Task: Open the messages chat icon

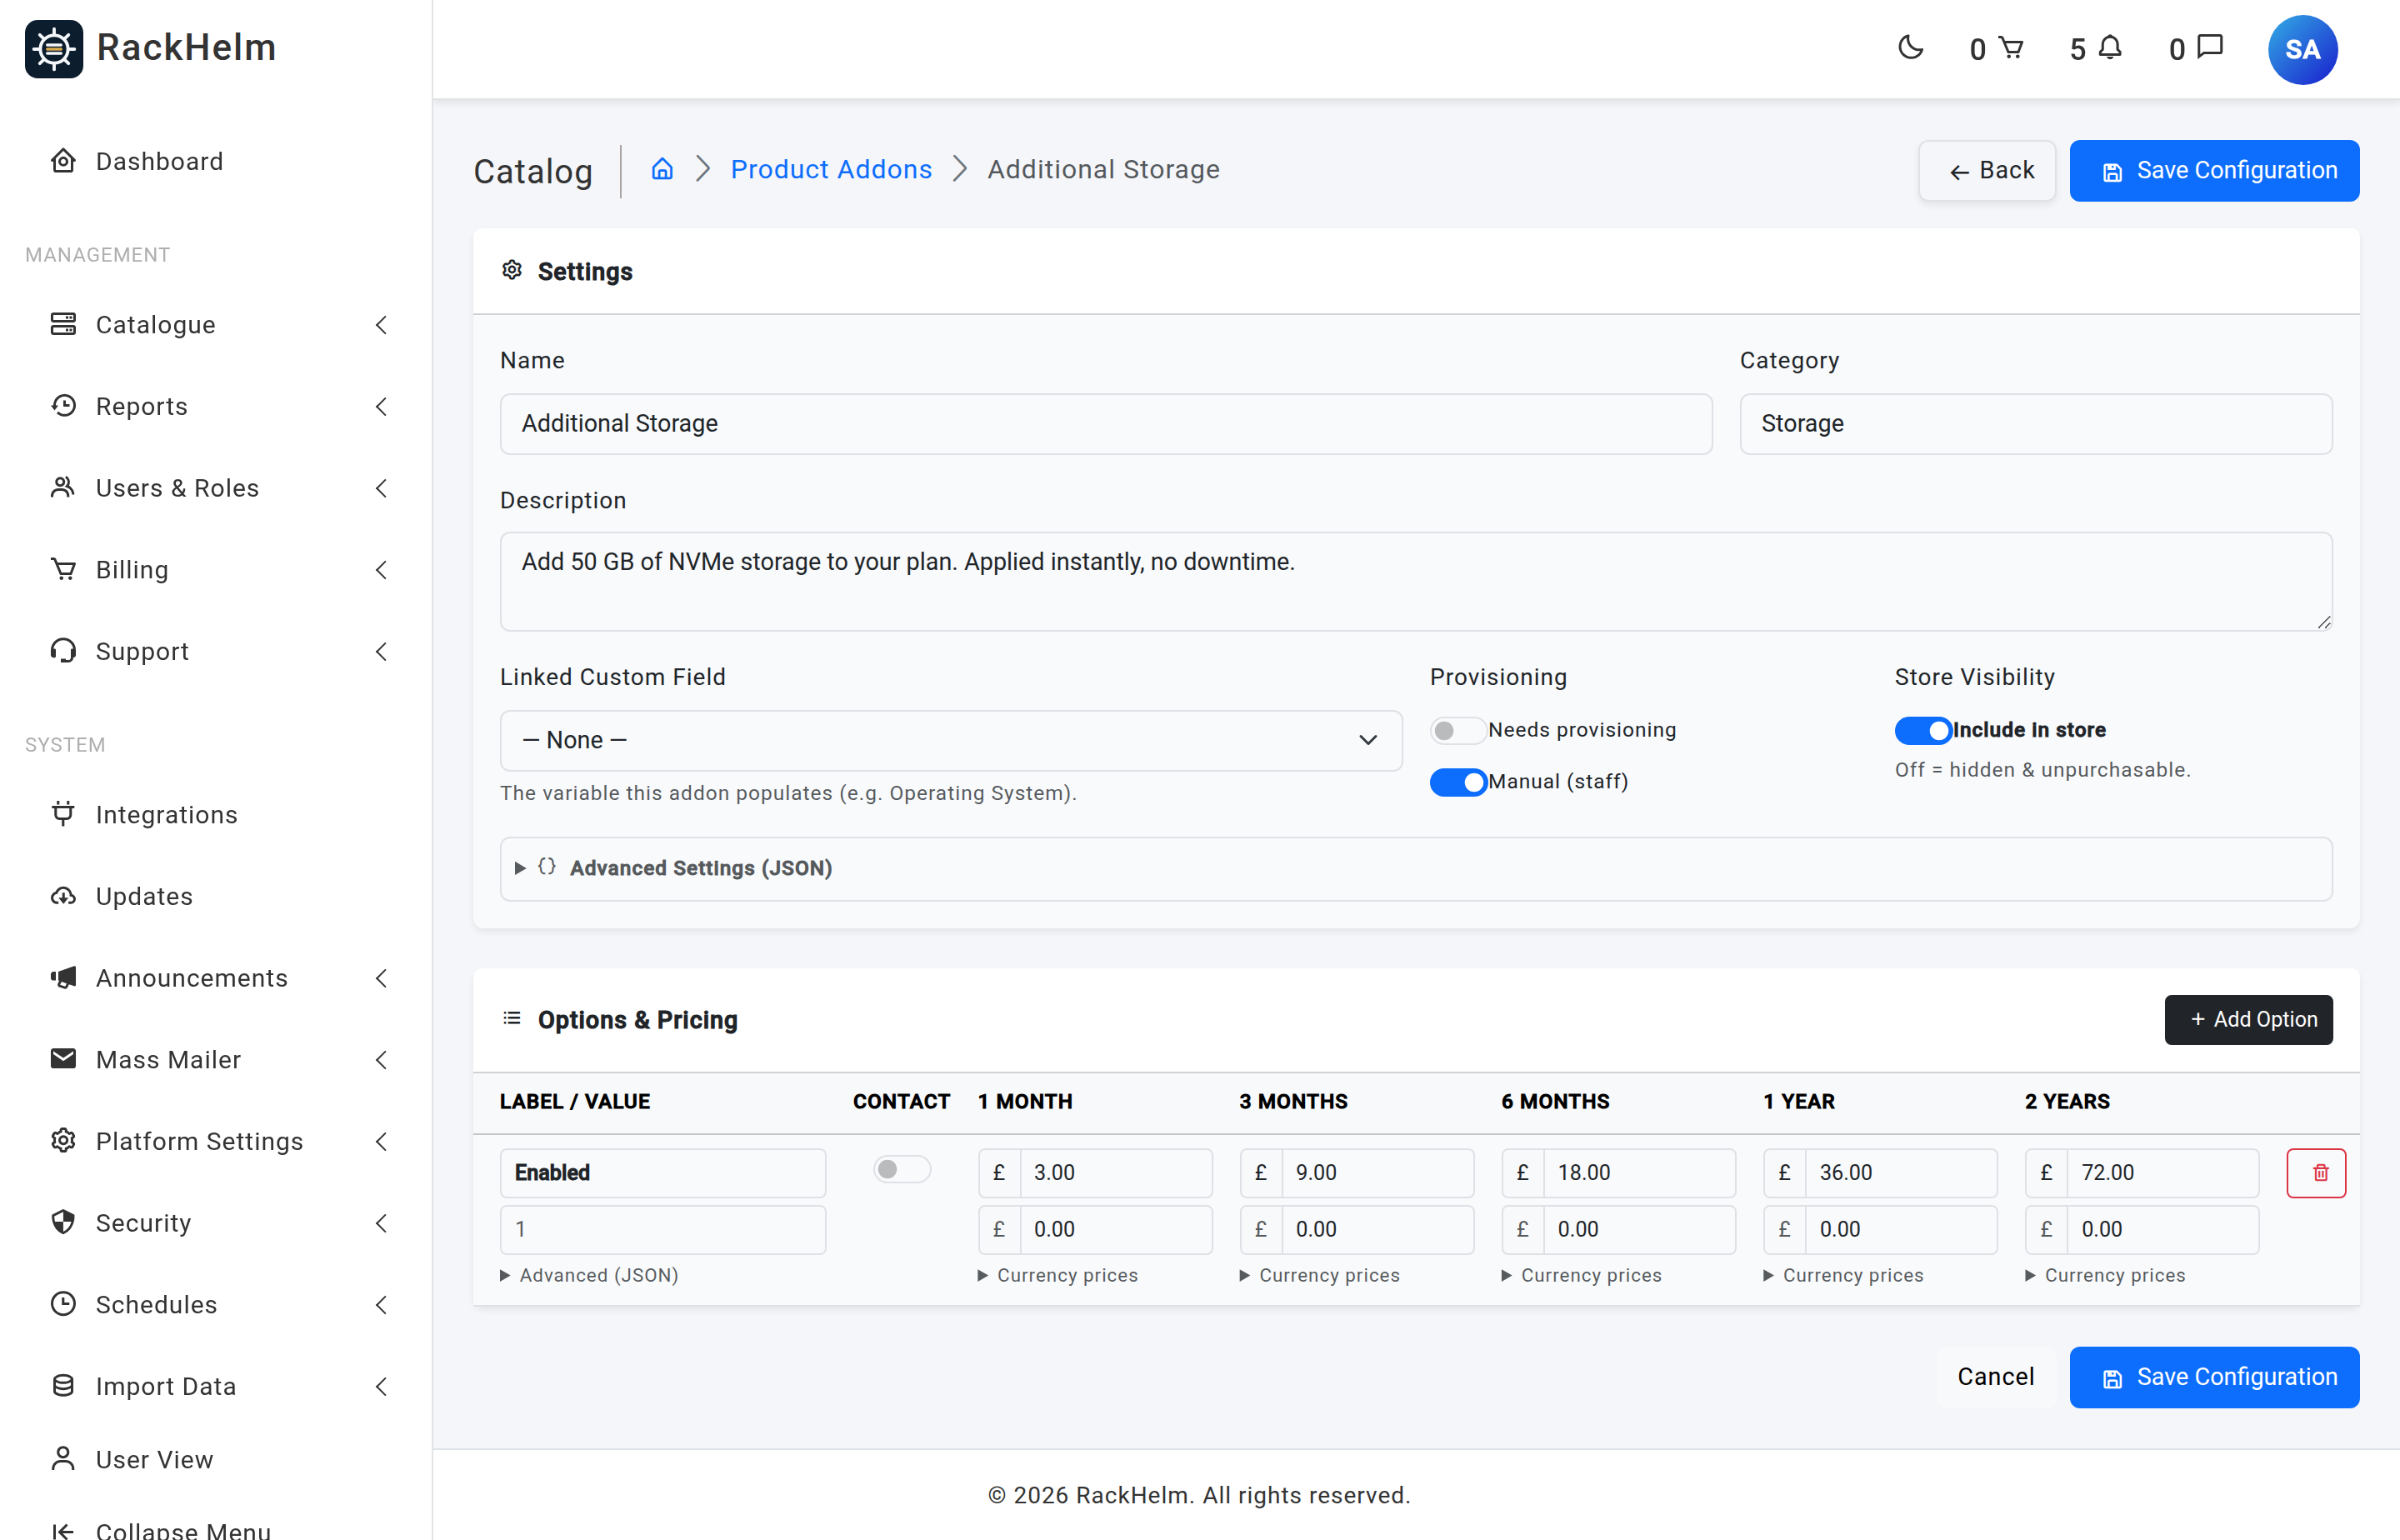Action: [2210, 48]
